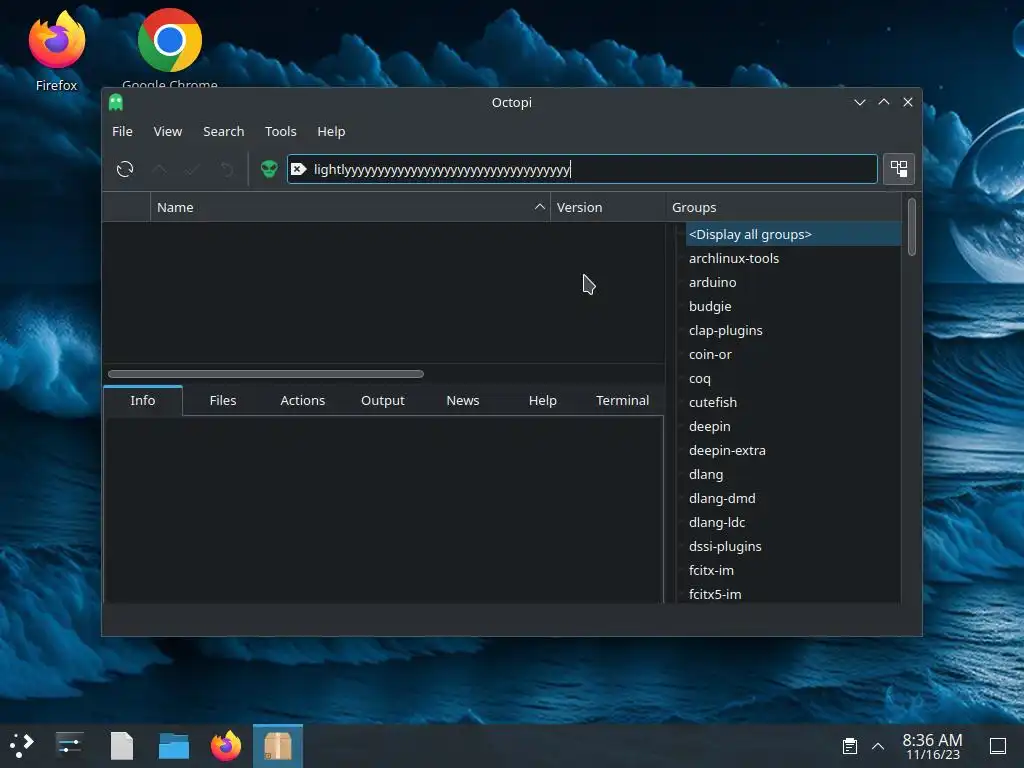Open the clock and date widget
The width and height of the screenshot is (1024, 768).
(932, 746)
